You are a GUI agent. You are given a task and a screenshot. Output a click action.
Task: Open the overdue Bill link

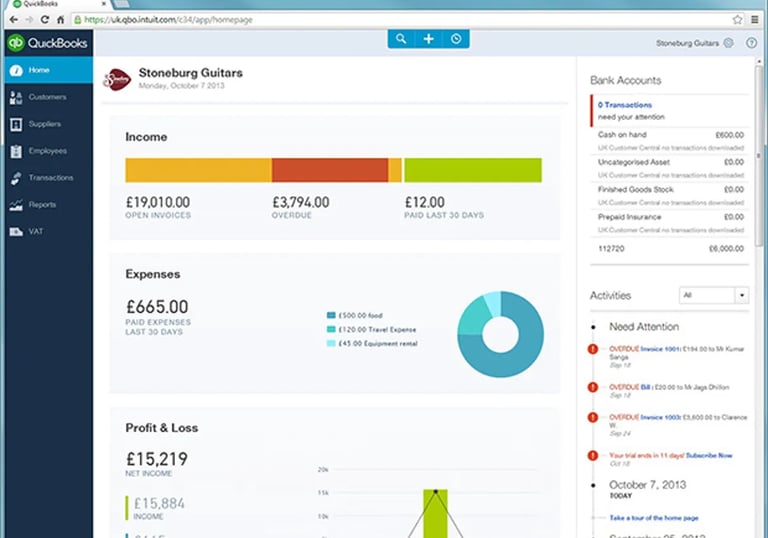point(646,387)
